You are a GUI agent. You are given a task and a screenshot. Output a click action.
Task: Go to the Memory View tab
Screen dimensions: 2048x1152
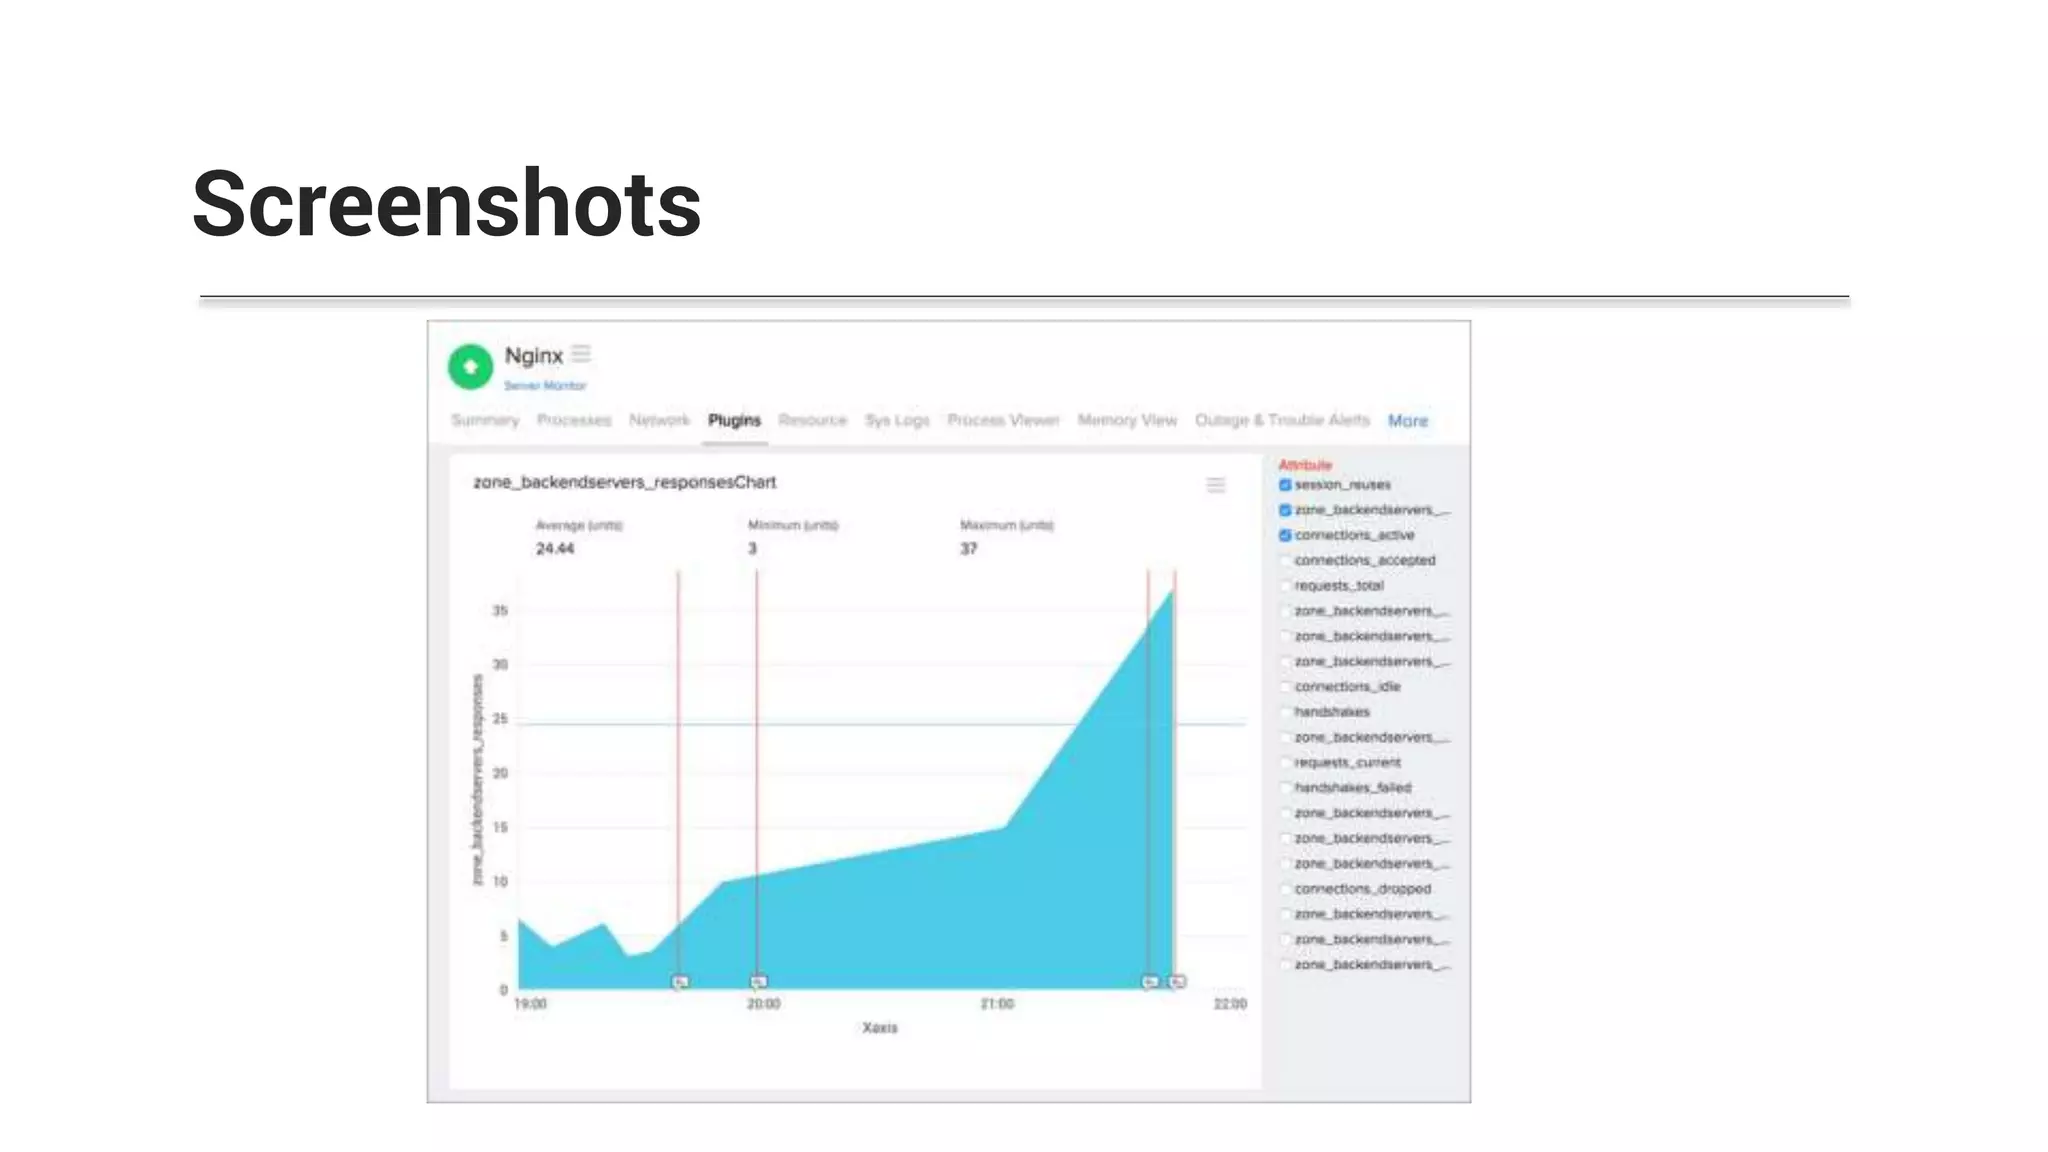point(1127,420)
